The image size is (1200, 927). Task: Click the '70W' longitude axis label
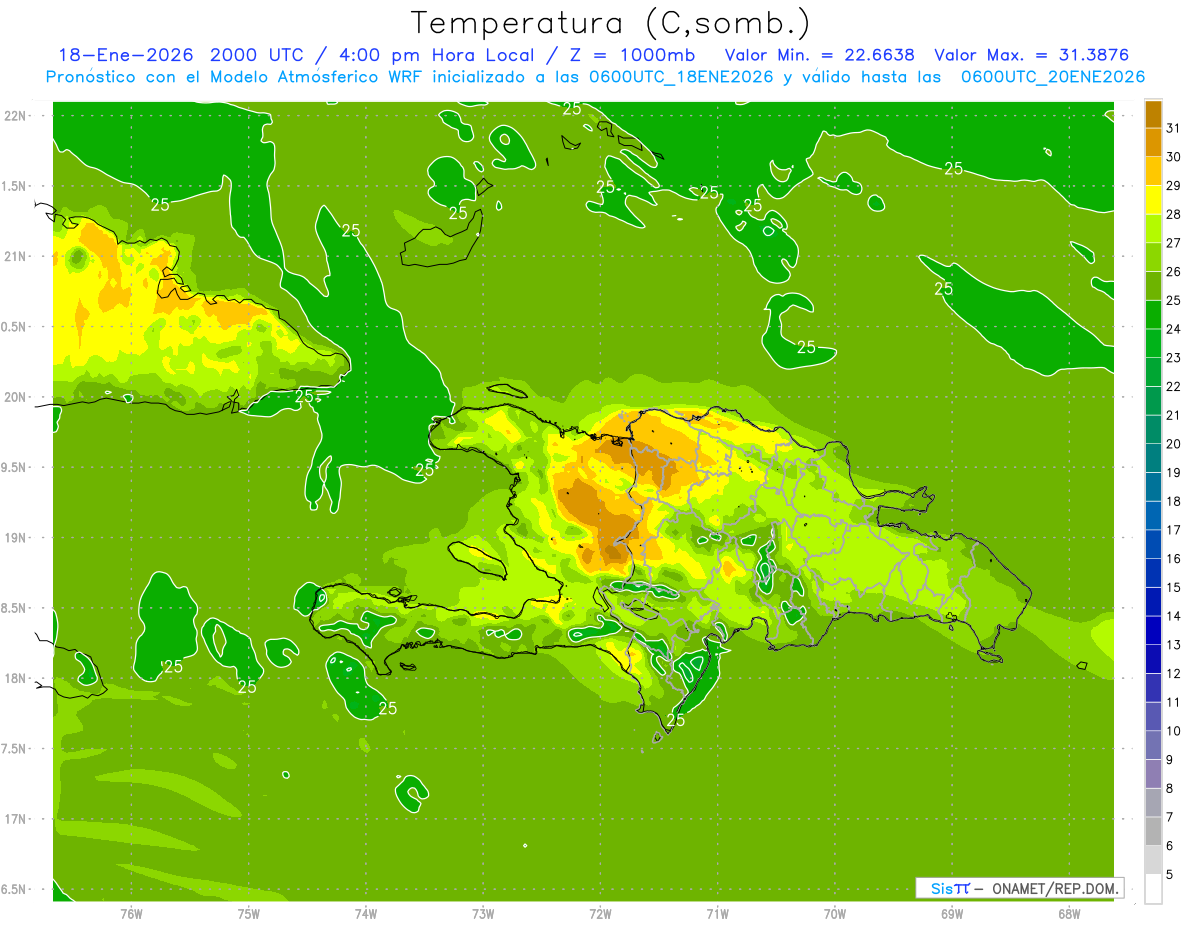point(834,913)
